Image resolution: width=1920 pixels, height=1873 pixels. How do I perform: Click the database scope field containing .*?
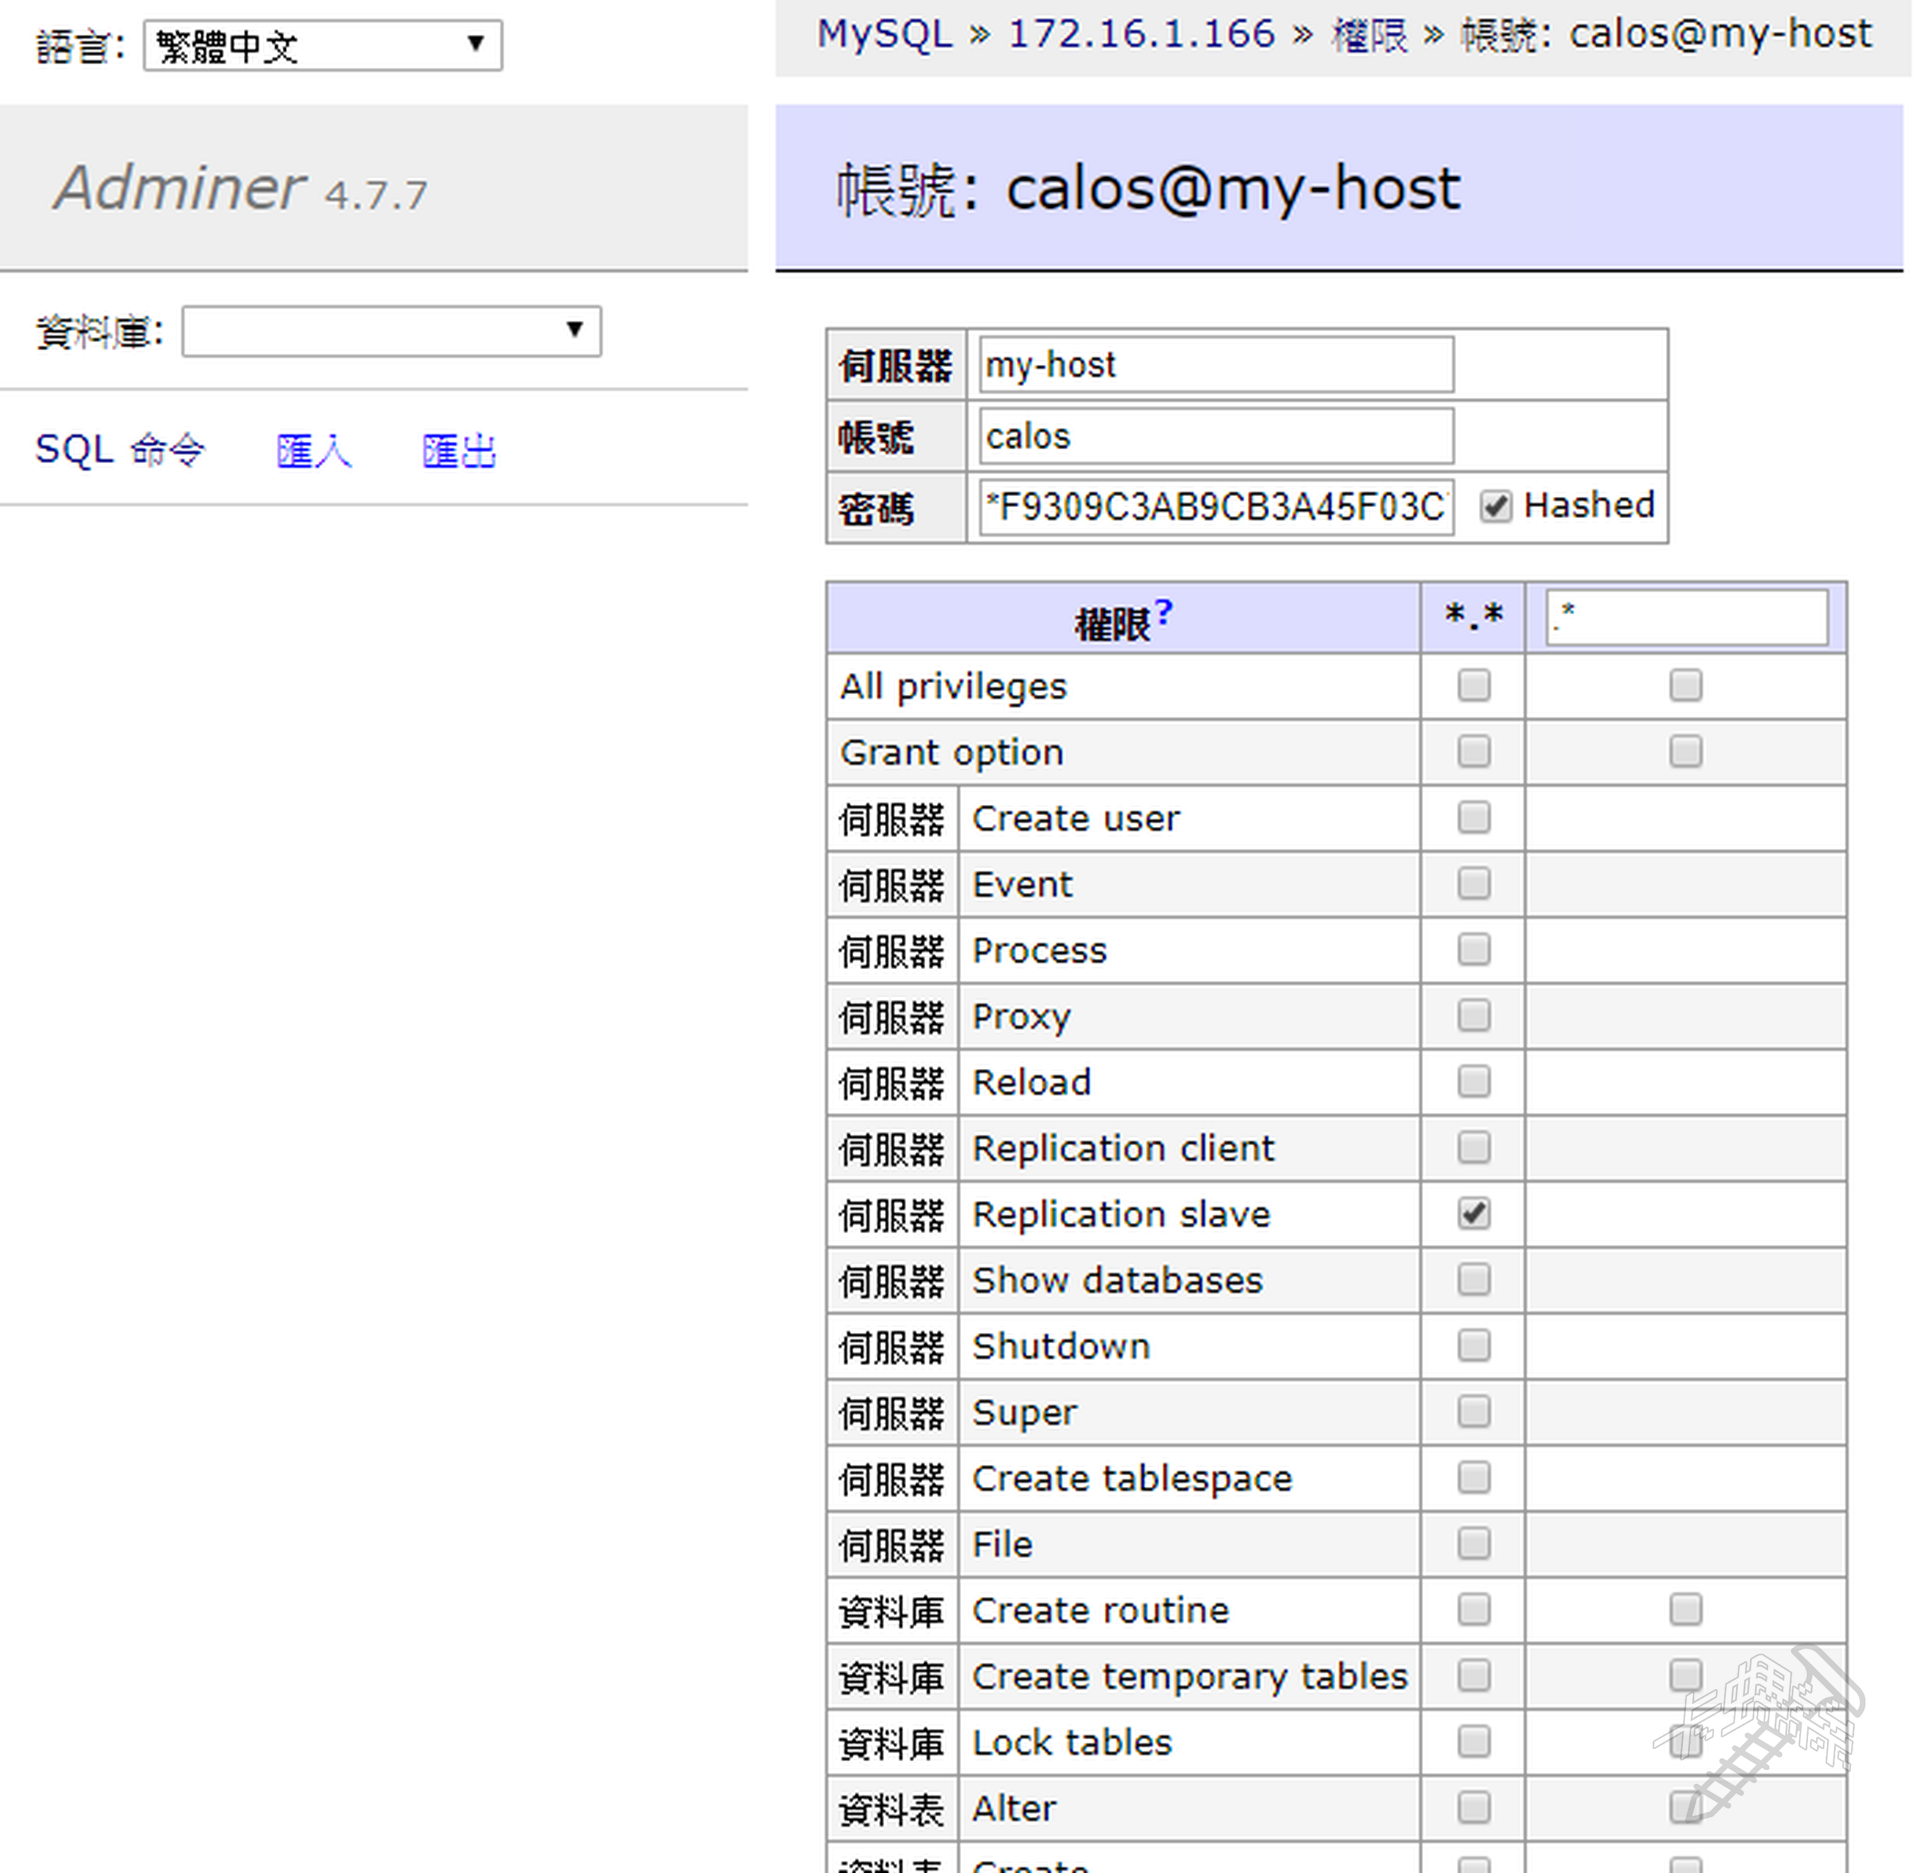pos(1686,617)
